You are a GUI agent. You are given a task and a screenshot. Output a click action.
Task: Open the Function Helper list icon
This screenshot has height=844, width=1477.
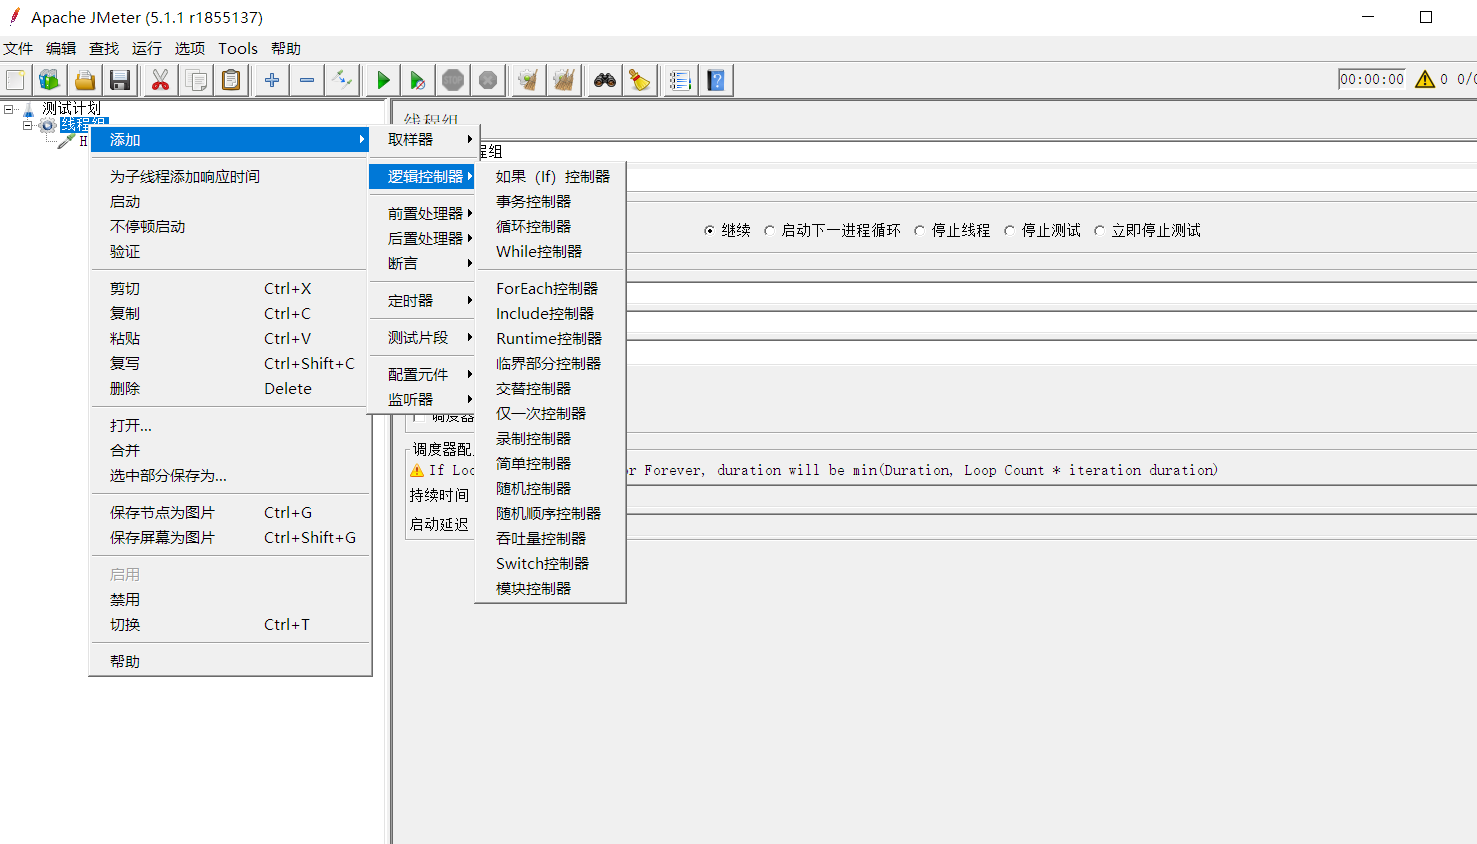click(x=680, y=80)
